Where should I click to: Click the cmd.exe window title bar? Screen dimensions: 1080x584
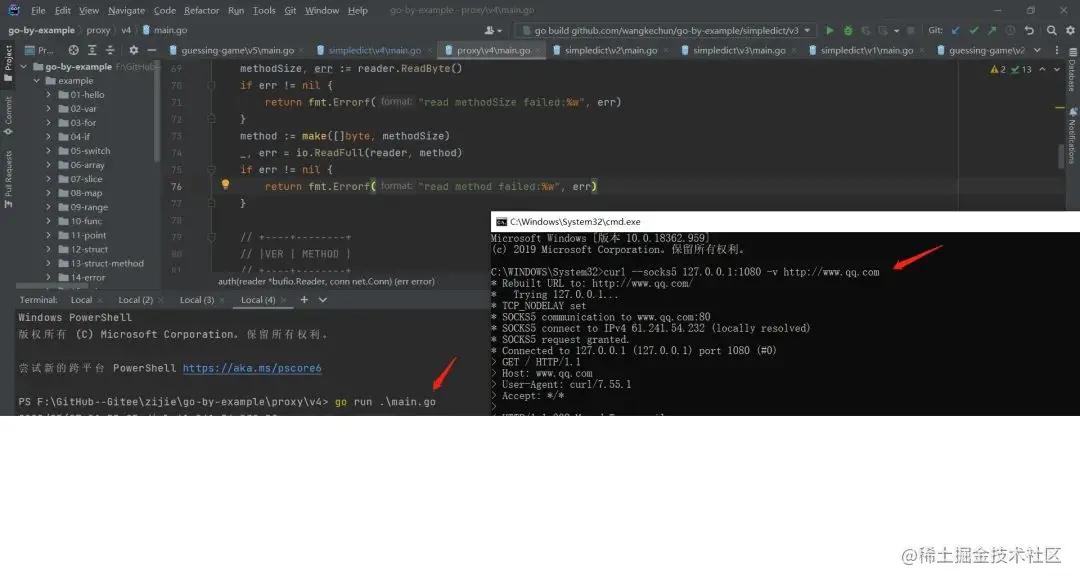click(x=785, y=222)
